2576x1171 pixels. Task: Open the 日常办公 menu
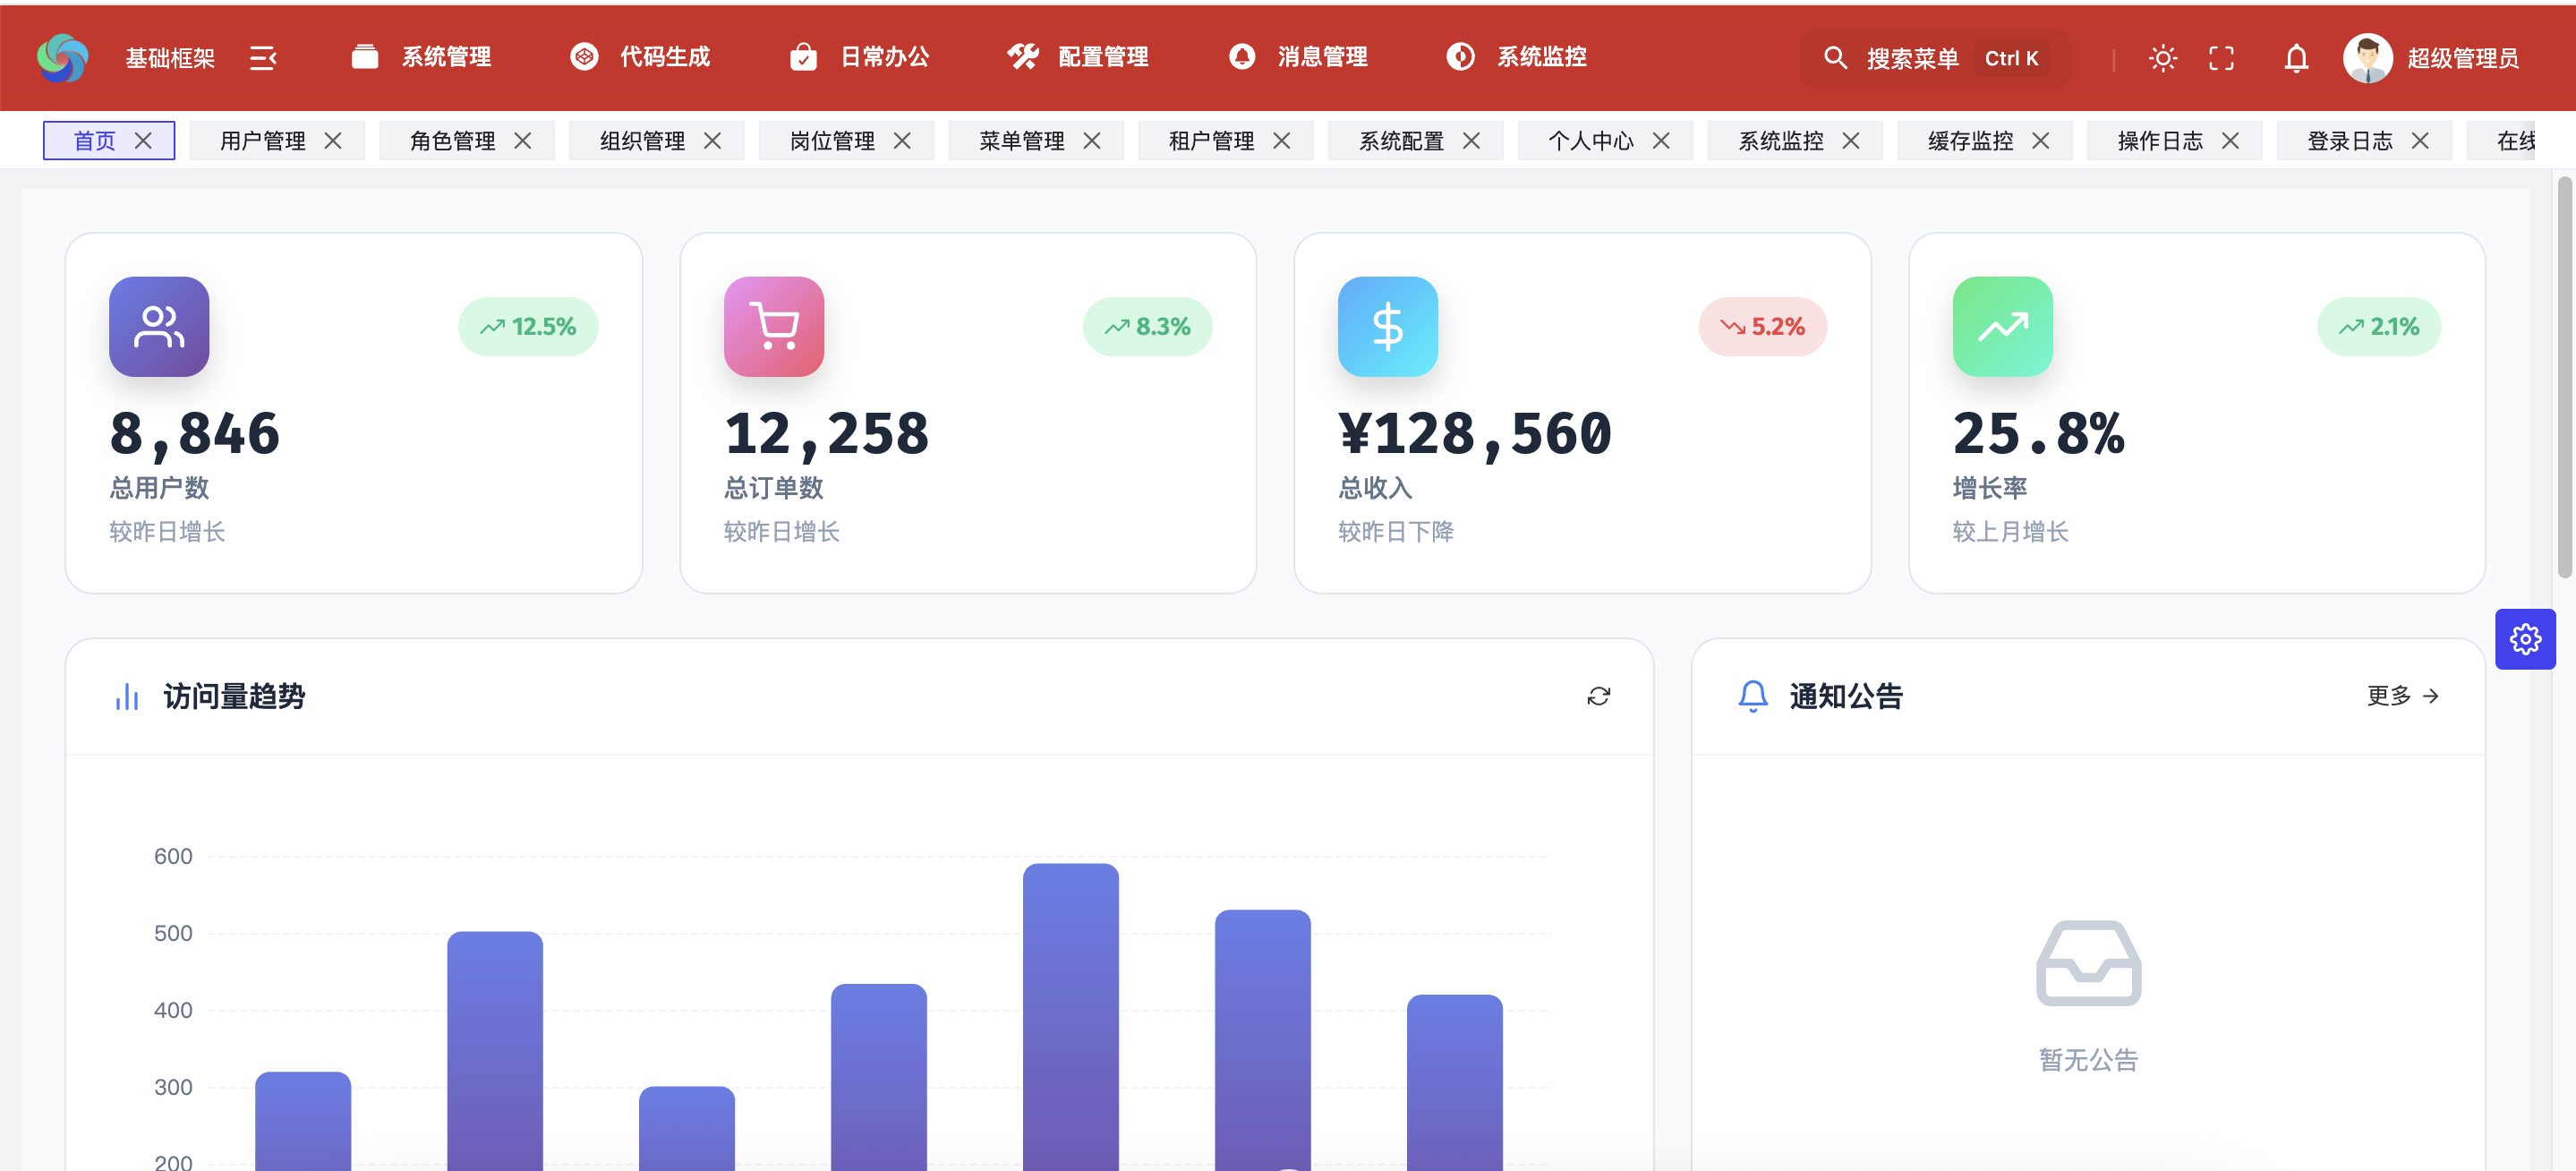859,57
